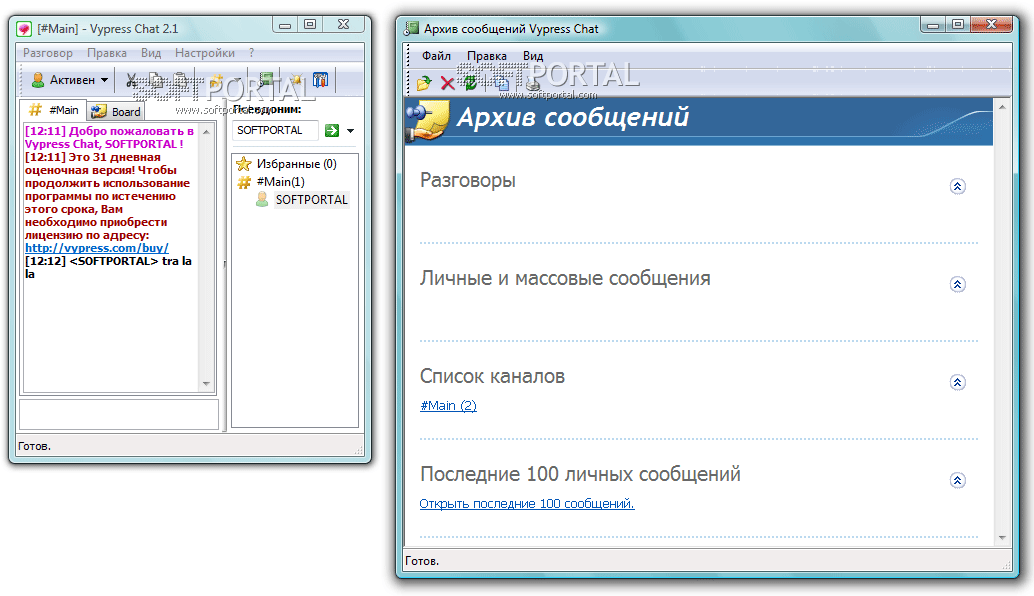
Task: Click the welcome message 'Добро пожаловать в Vypress Chat'
Action: coord(109,137)
